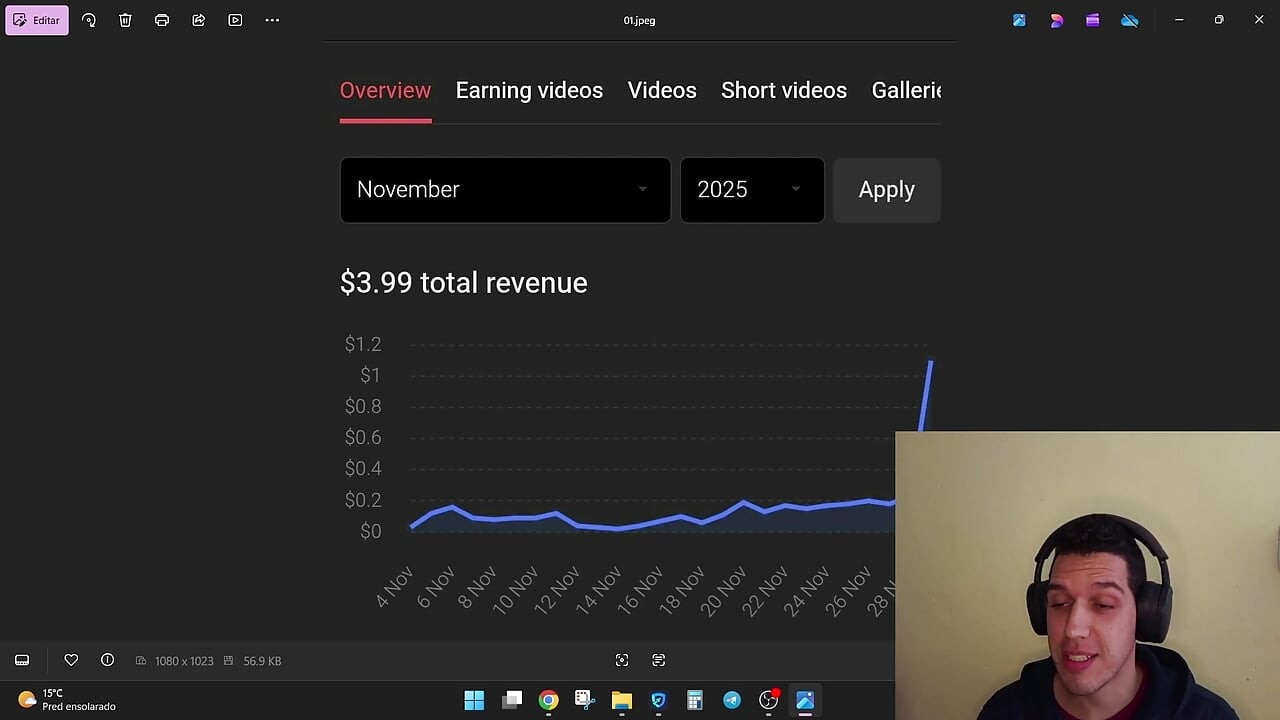The image size is (1280, 720).
Task: Select the Earning videos tab
Action: click(x=529, y=91)
